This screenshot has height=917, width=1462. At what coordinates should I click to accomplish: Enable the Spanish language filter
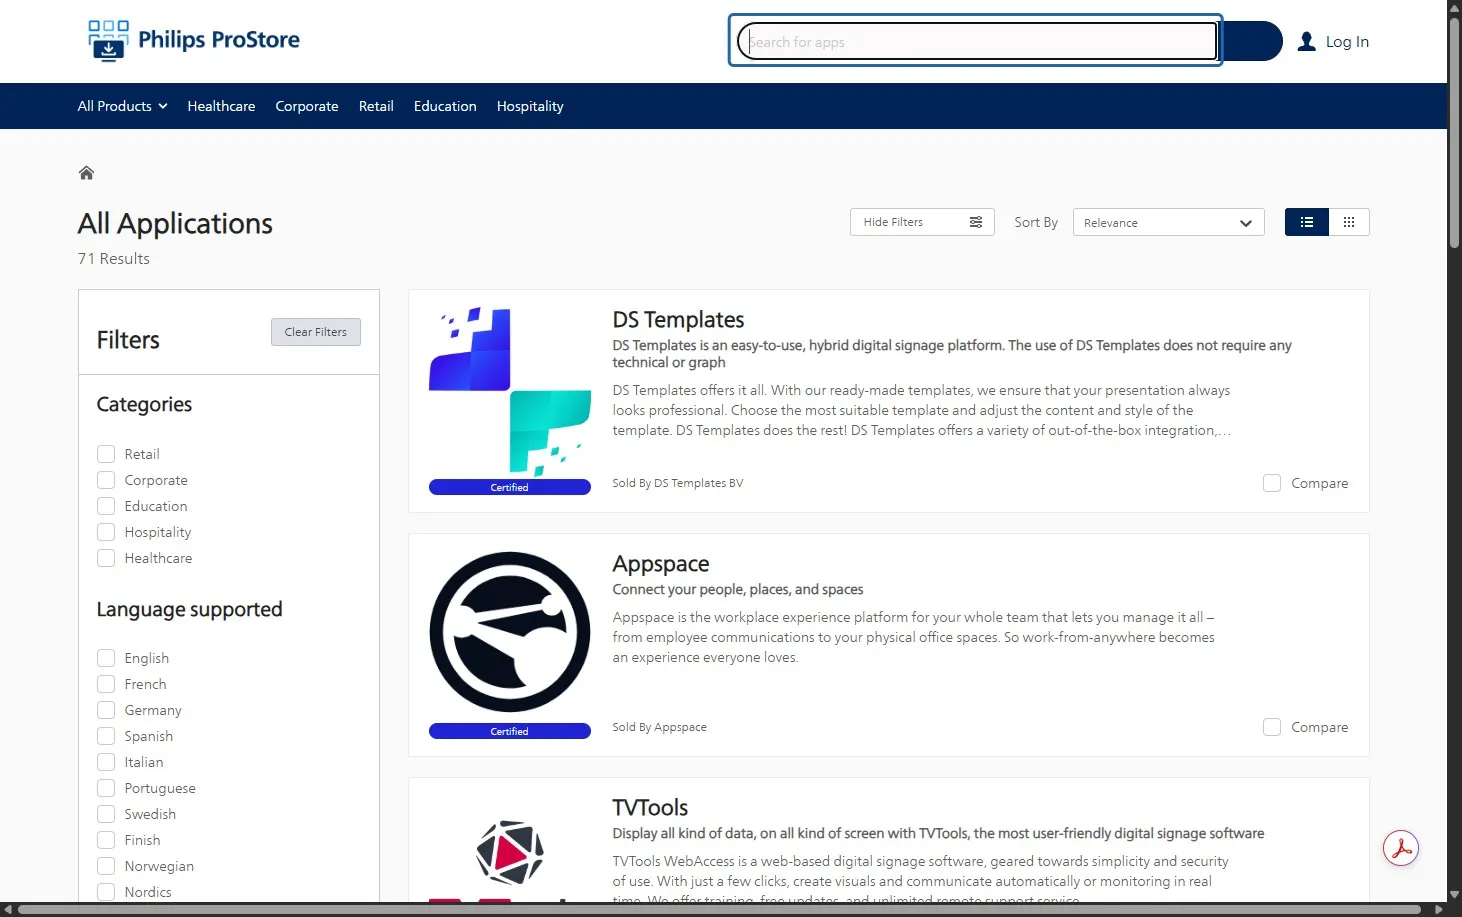[106, 736]
